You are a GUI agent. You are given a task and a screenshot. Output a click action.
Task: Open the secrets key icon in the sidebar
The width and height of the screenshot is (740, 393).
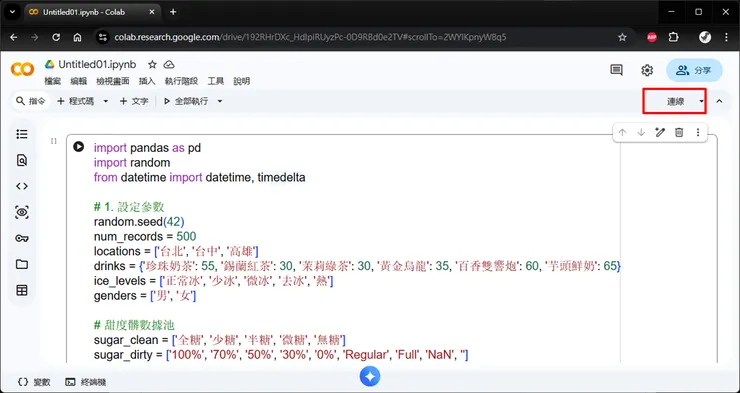(22, 238)
